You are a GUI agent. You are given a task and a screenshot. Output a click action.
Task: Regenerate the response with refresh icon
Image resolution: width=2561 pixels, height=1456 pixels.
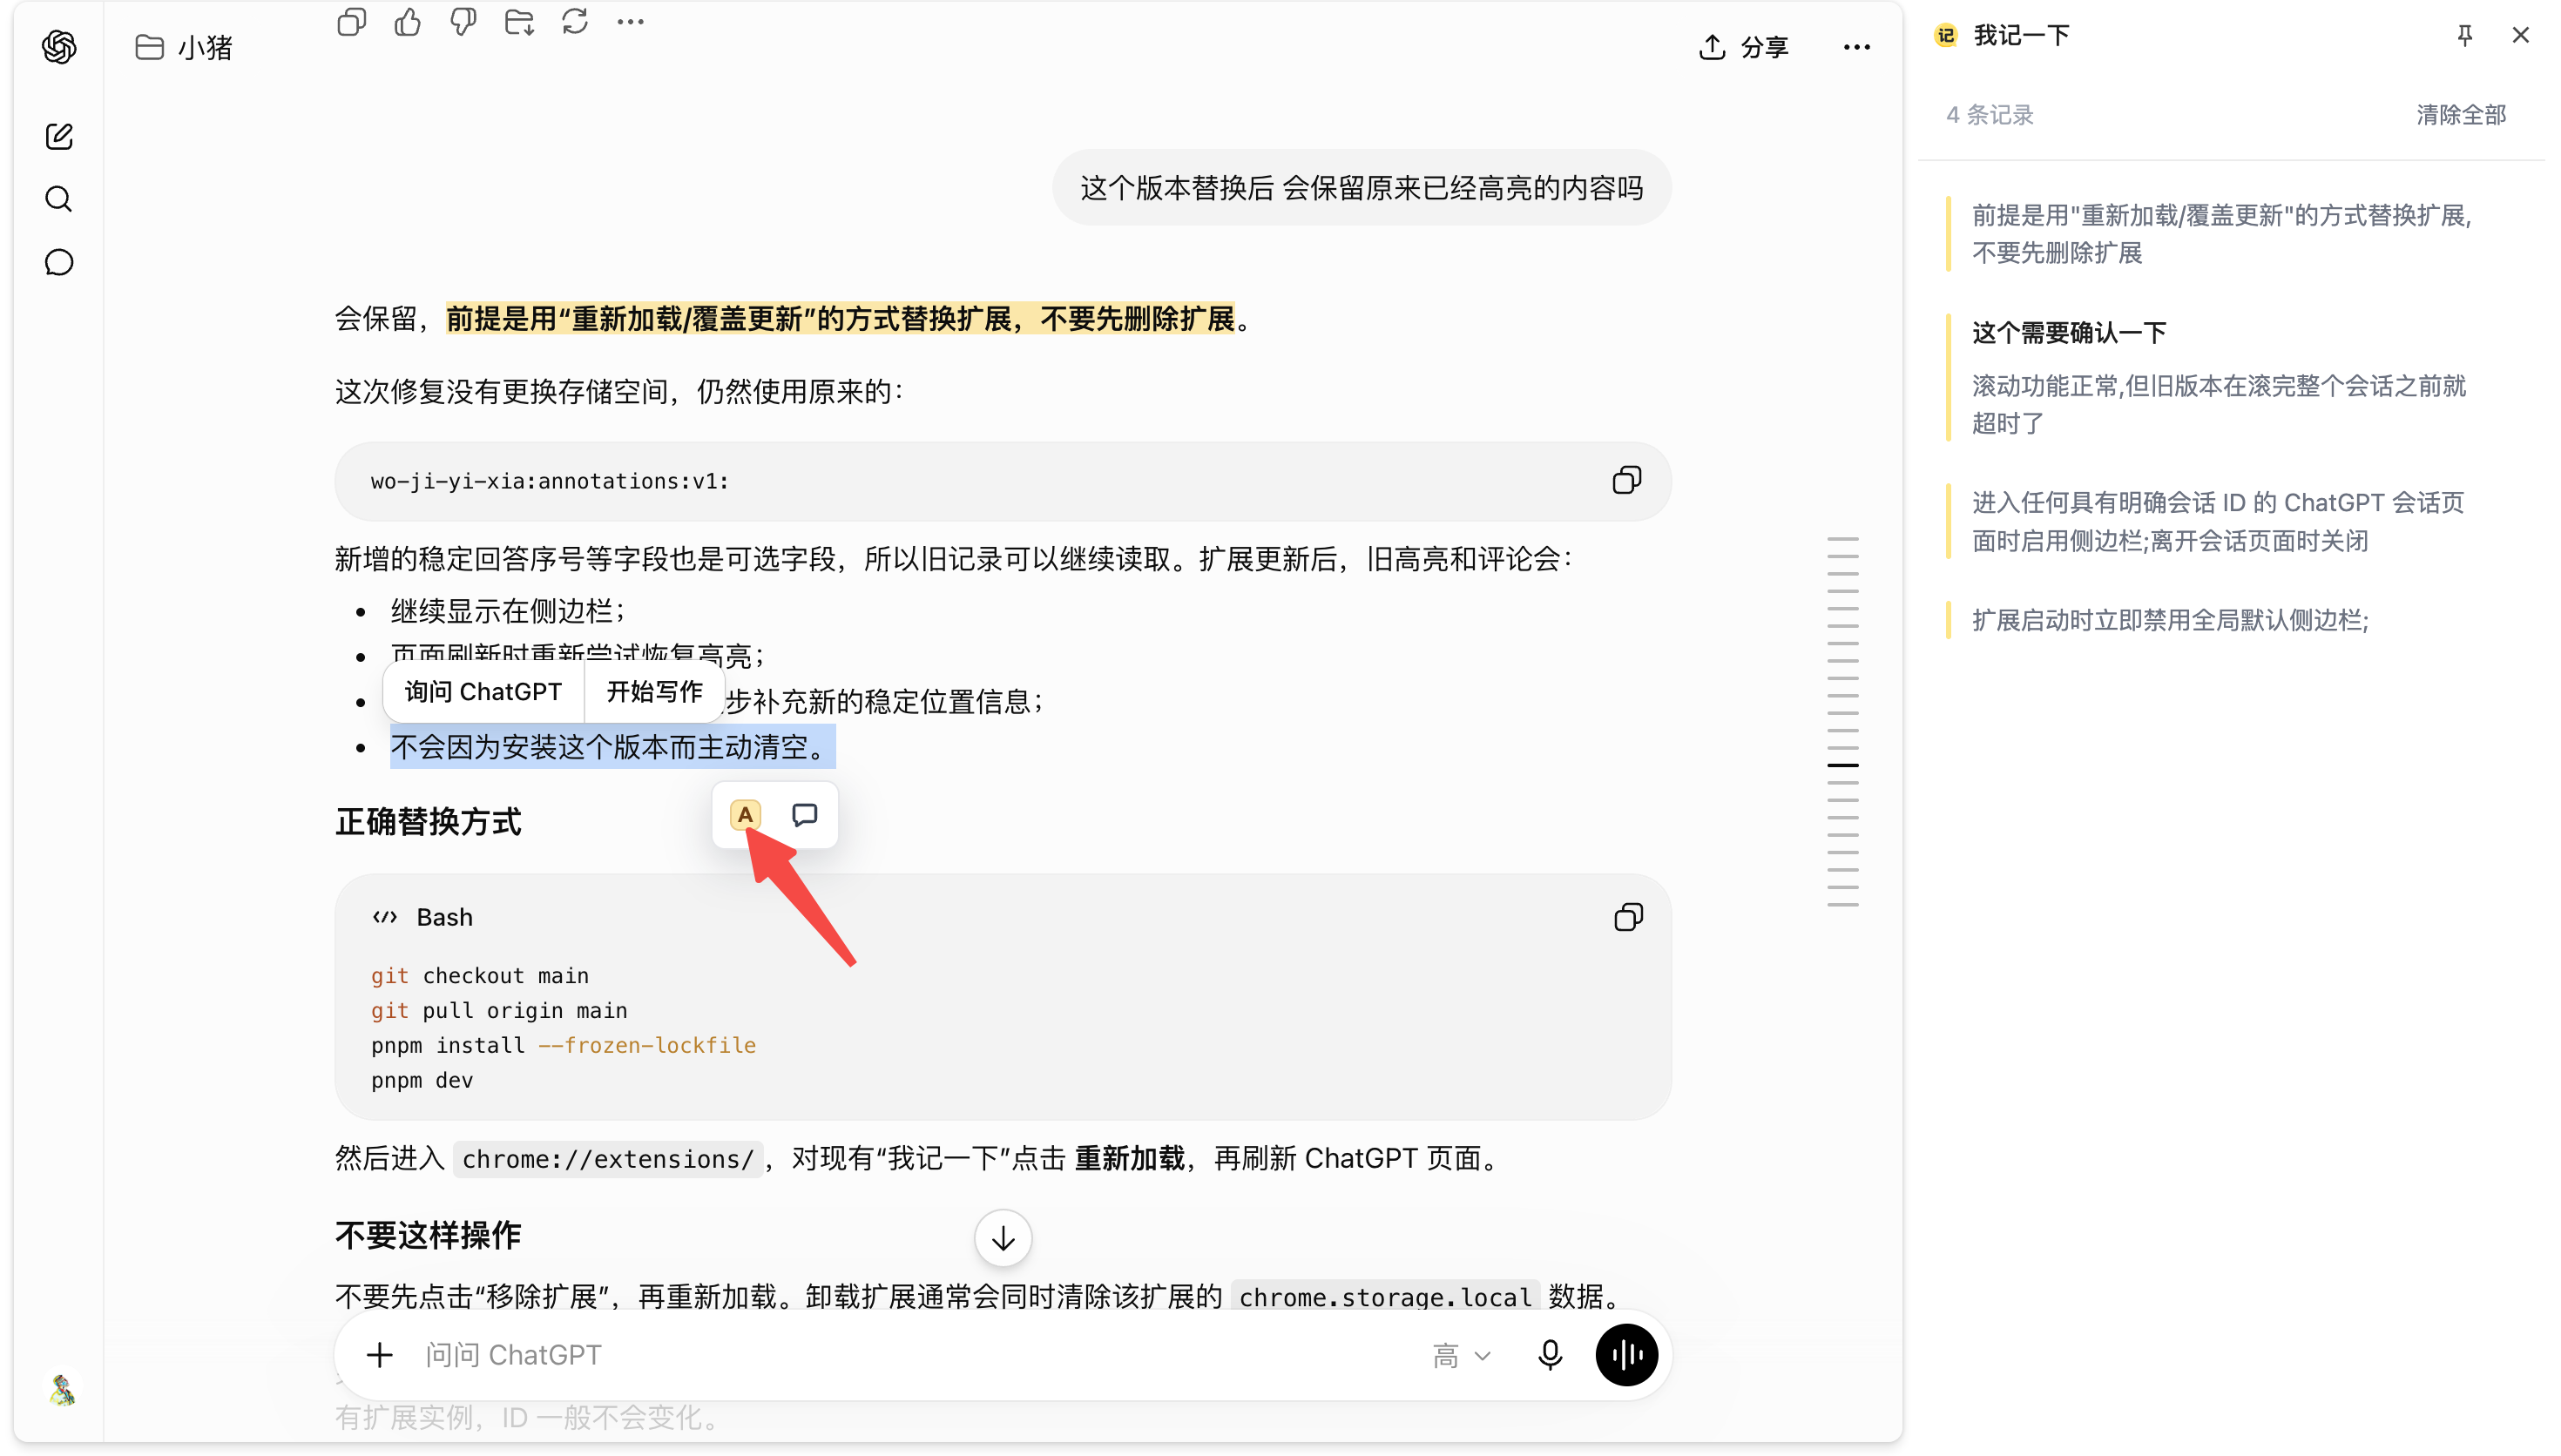[x=575, y=21]
